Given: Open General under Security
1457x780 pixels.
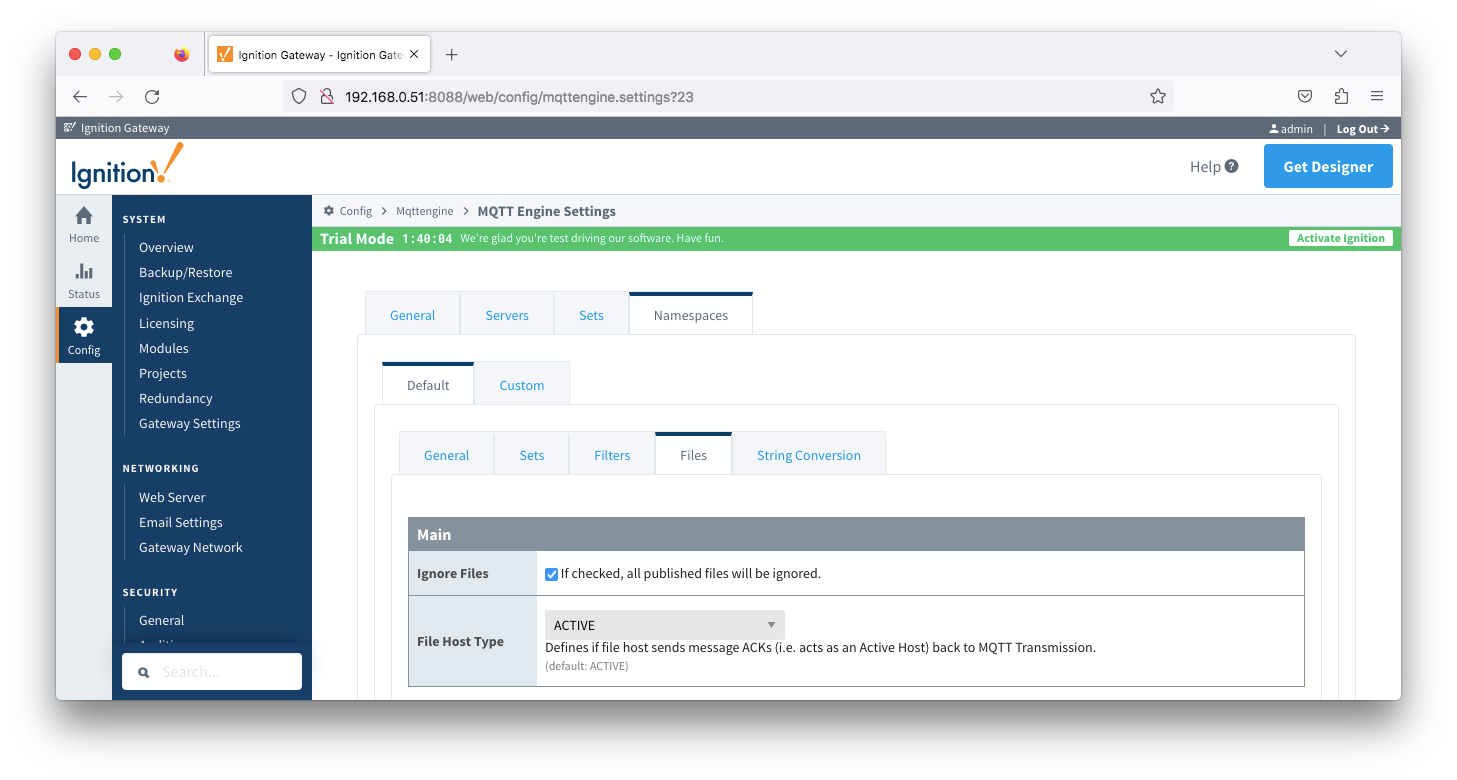Looking at the screenshot, I should point(162,620).
